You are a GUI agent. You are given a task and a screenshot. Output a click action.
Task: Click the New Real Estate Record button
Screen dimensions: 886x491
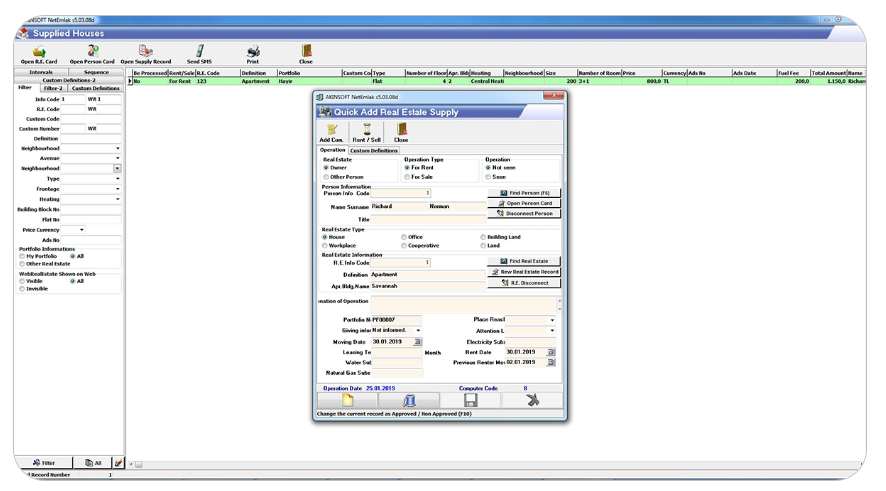pyautogui.click(x=524, y=272)
